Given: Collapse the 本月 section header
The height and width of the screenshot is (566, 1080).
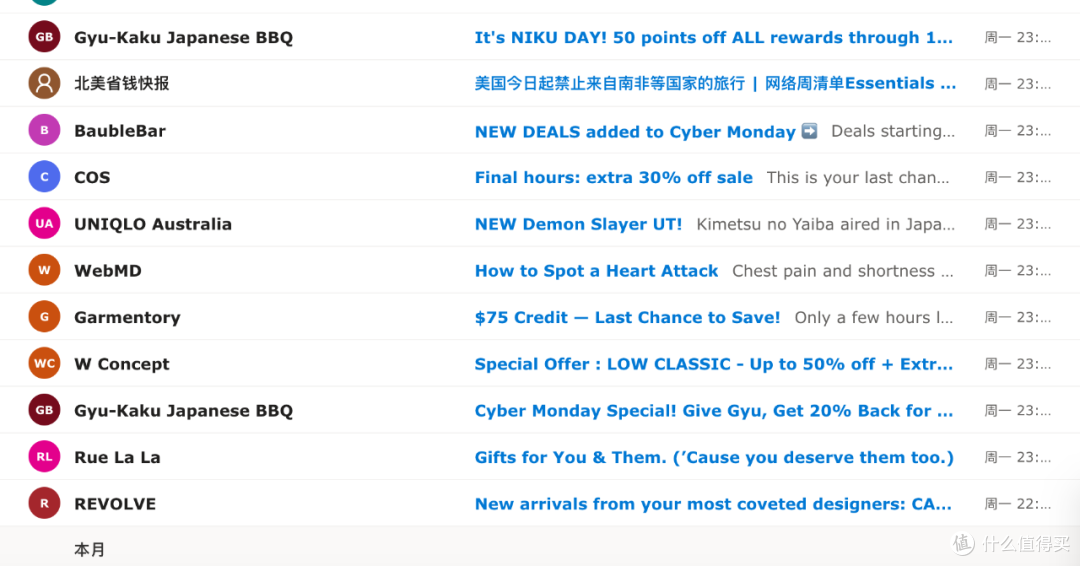Looking at the screenshot, I should point(89,549).
